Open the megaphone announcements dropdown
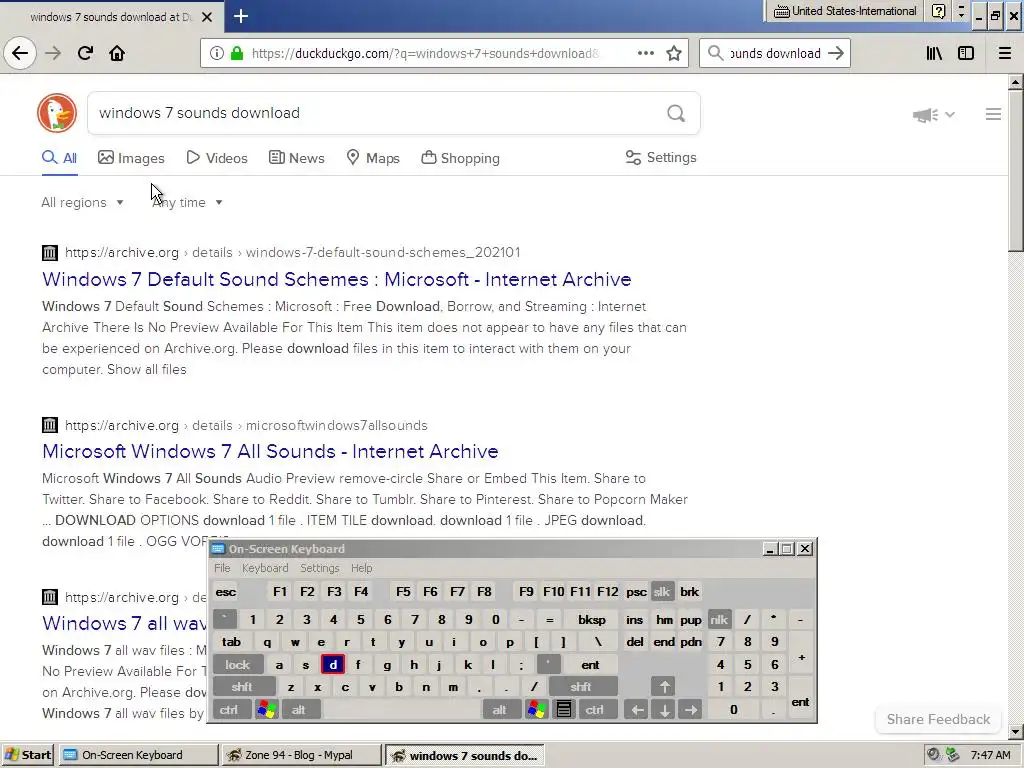 [934, 115]
